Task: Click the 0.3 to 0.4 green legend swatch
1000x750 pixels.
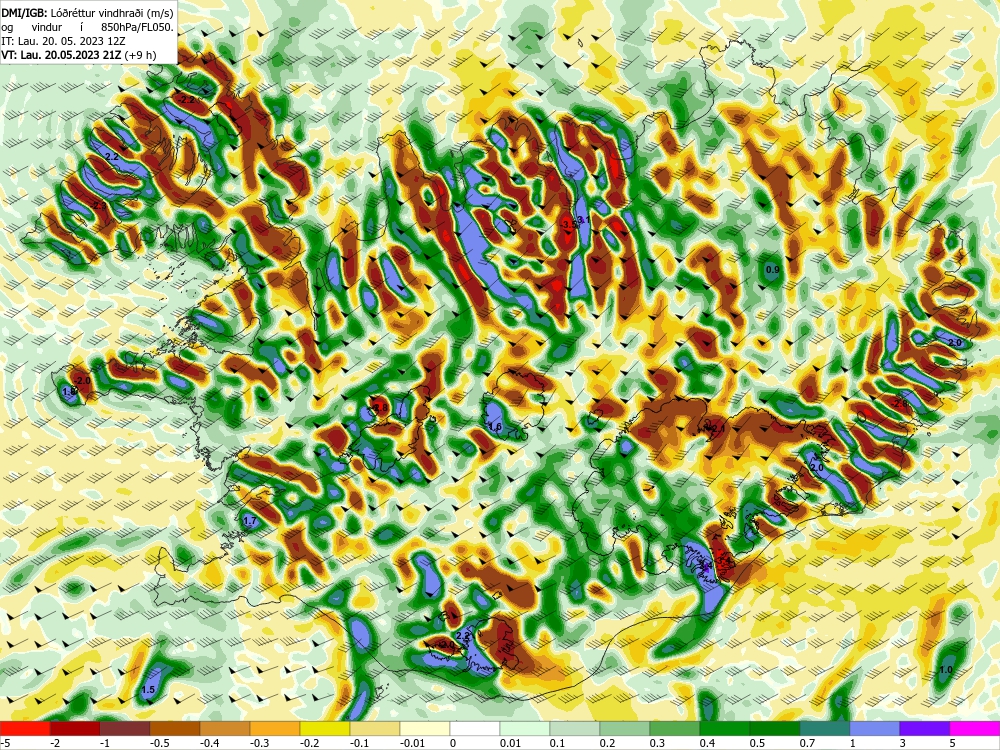Action: pos(675,728)
